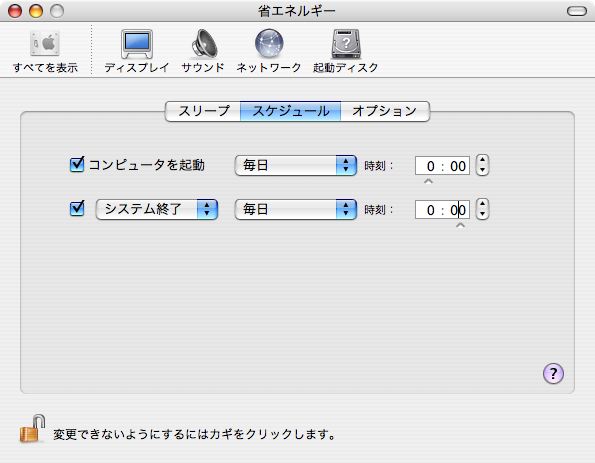595x463 pixels.
Task: Click the red close window button
Action: (x=15, y=11)
